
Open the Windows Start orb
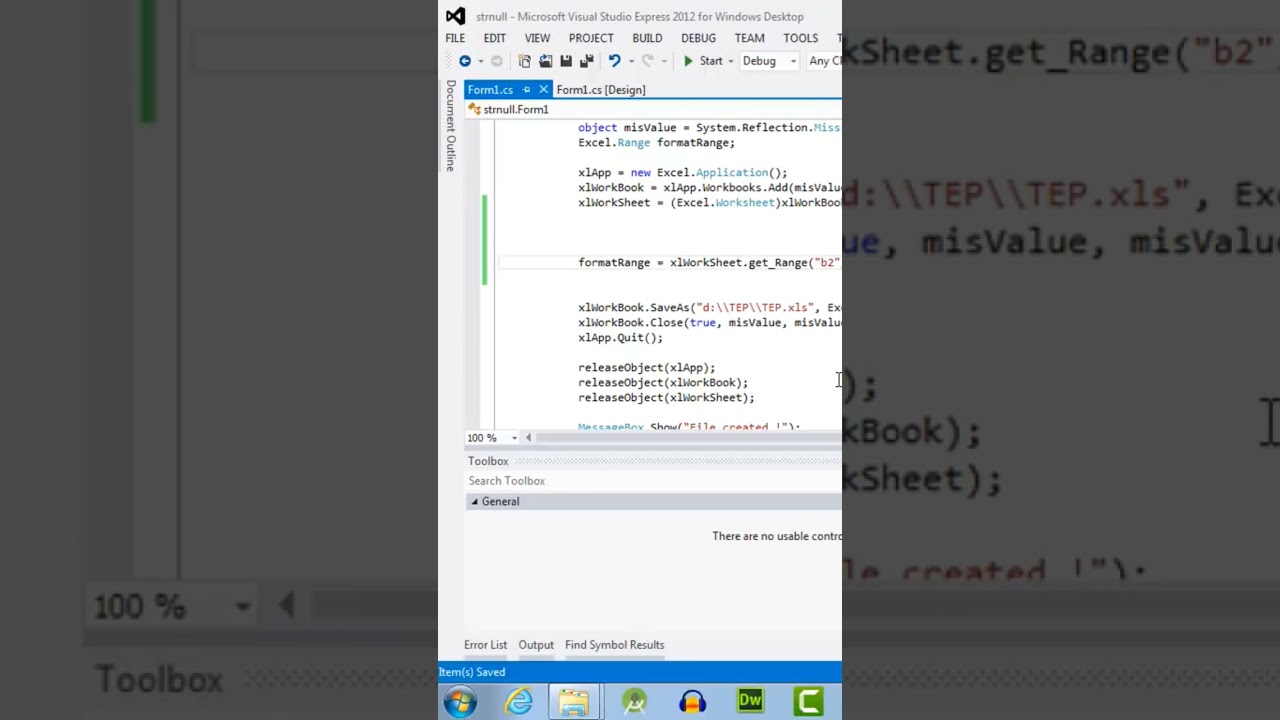coord(460,702)
